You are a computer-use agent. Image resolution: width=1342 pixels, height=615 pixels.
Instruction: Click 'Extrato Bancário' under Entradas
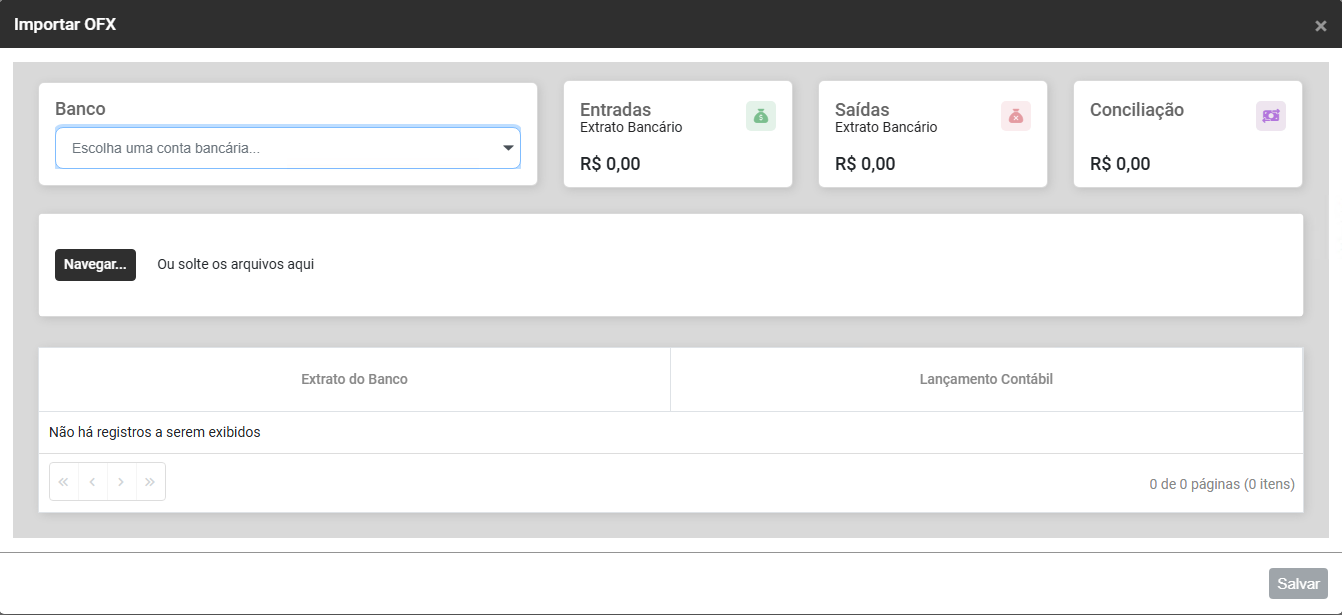pos(631,128)
